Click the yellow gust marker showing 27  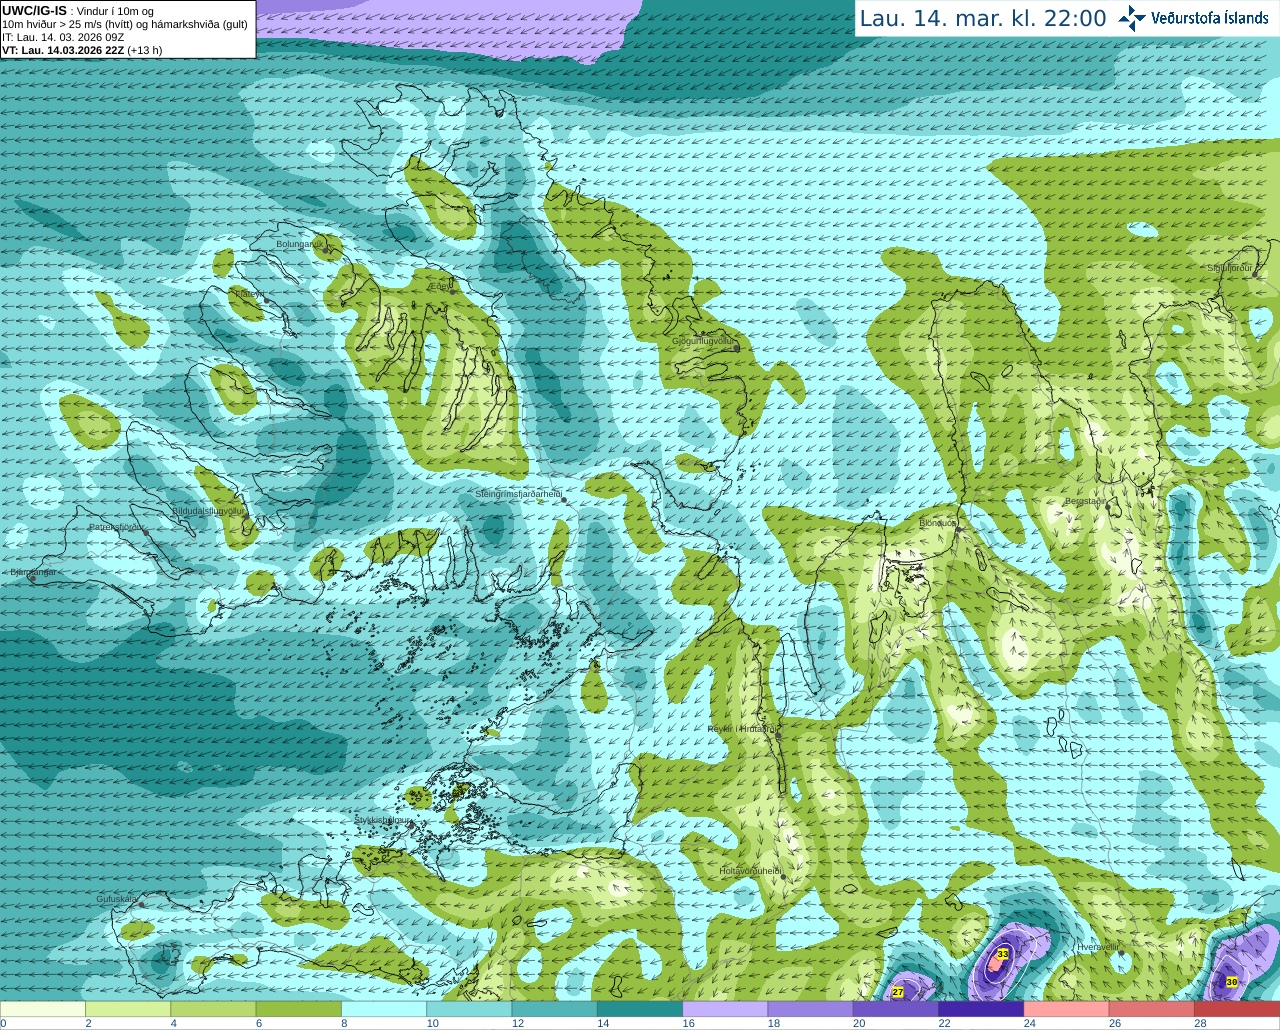(x=898, y=992)
